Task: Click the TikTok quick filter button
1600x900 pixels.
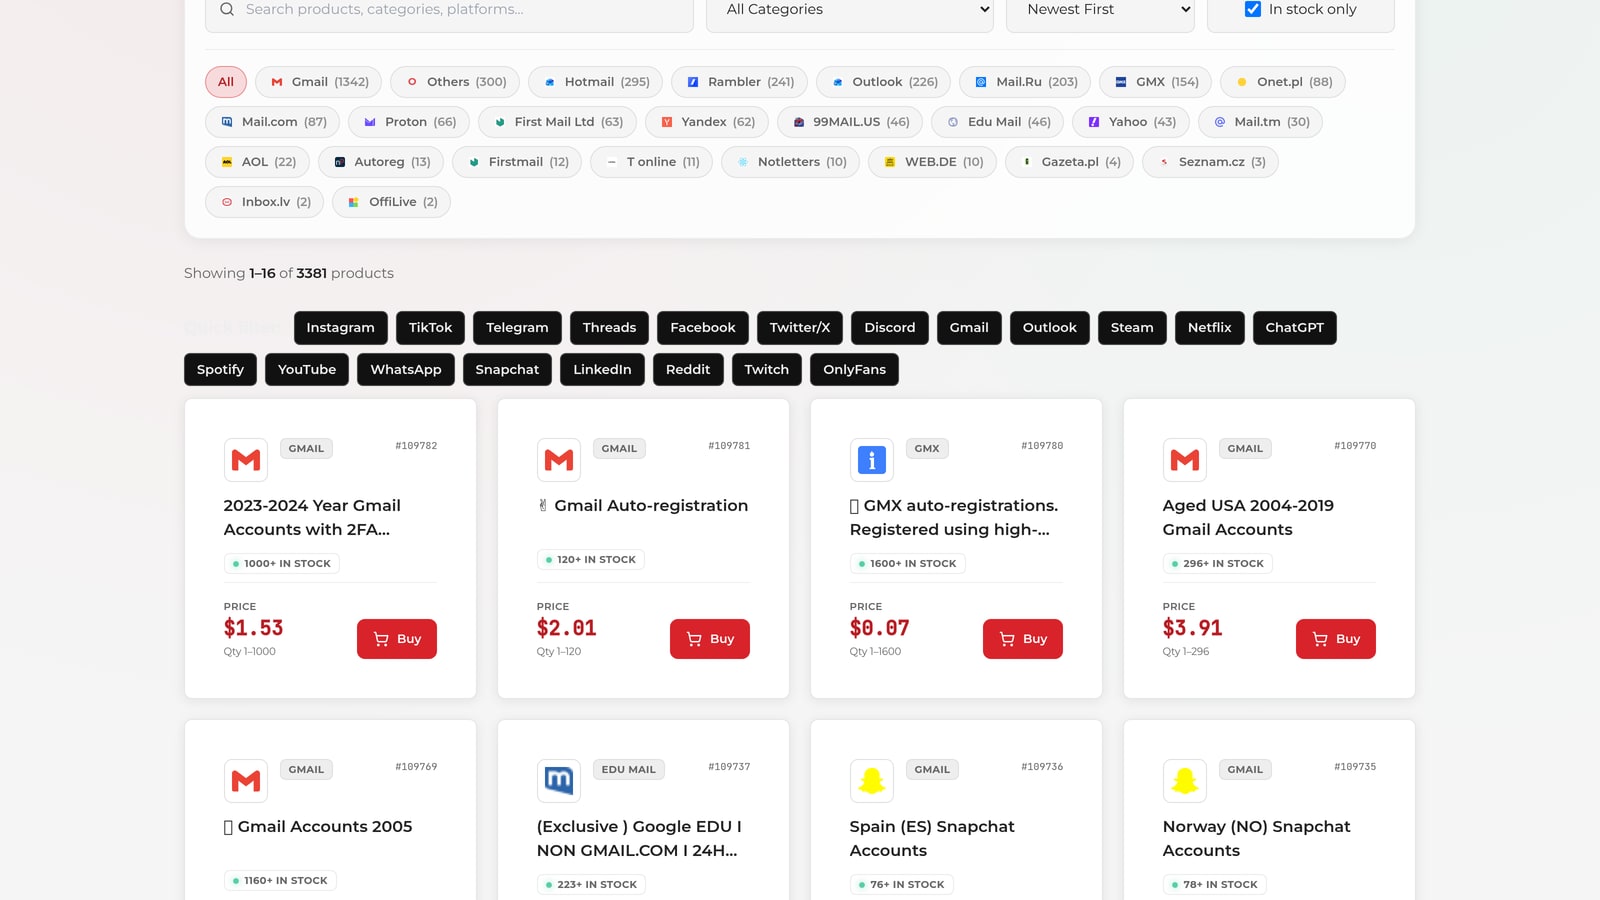Action: click(431, 328)
